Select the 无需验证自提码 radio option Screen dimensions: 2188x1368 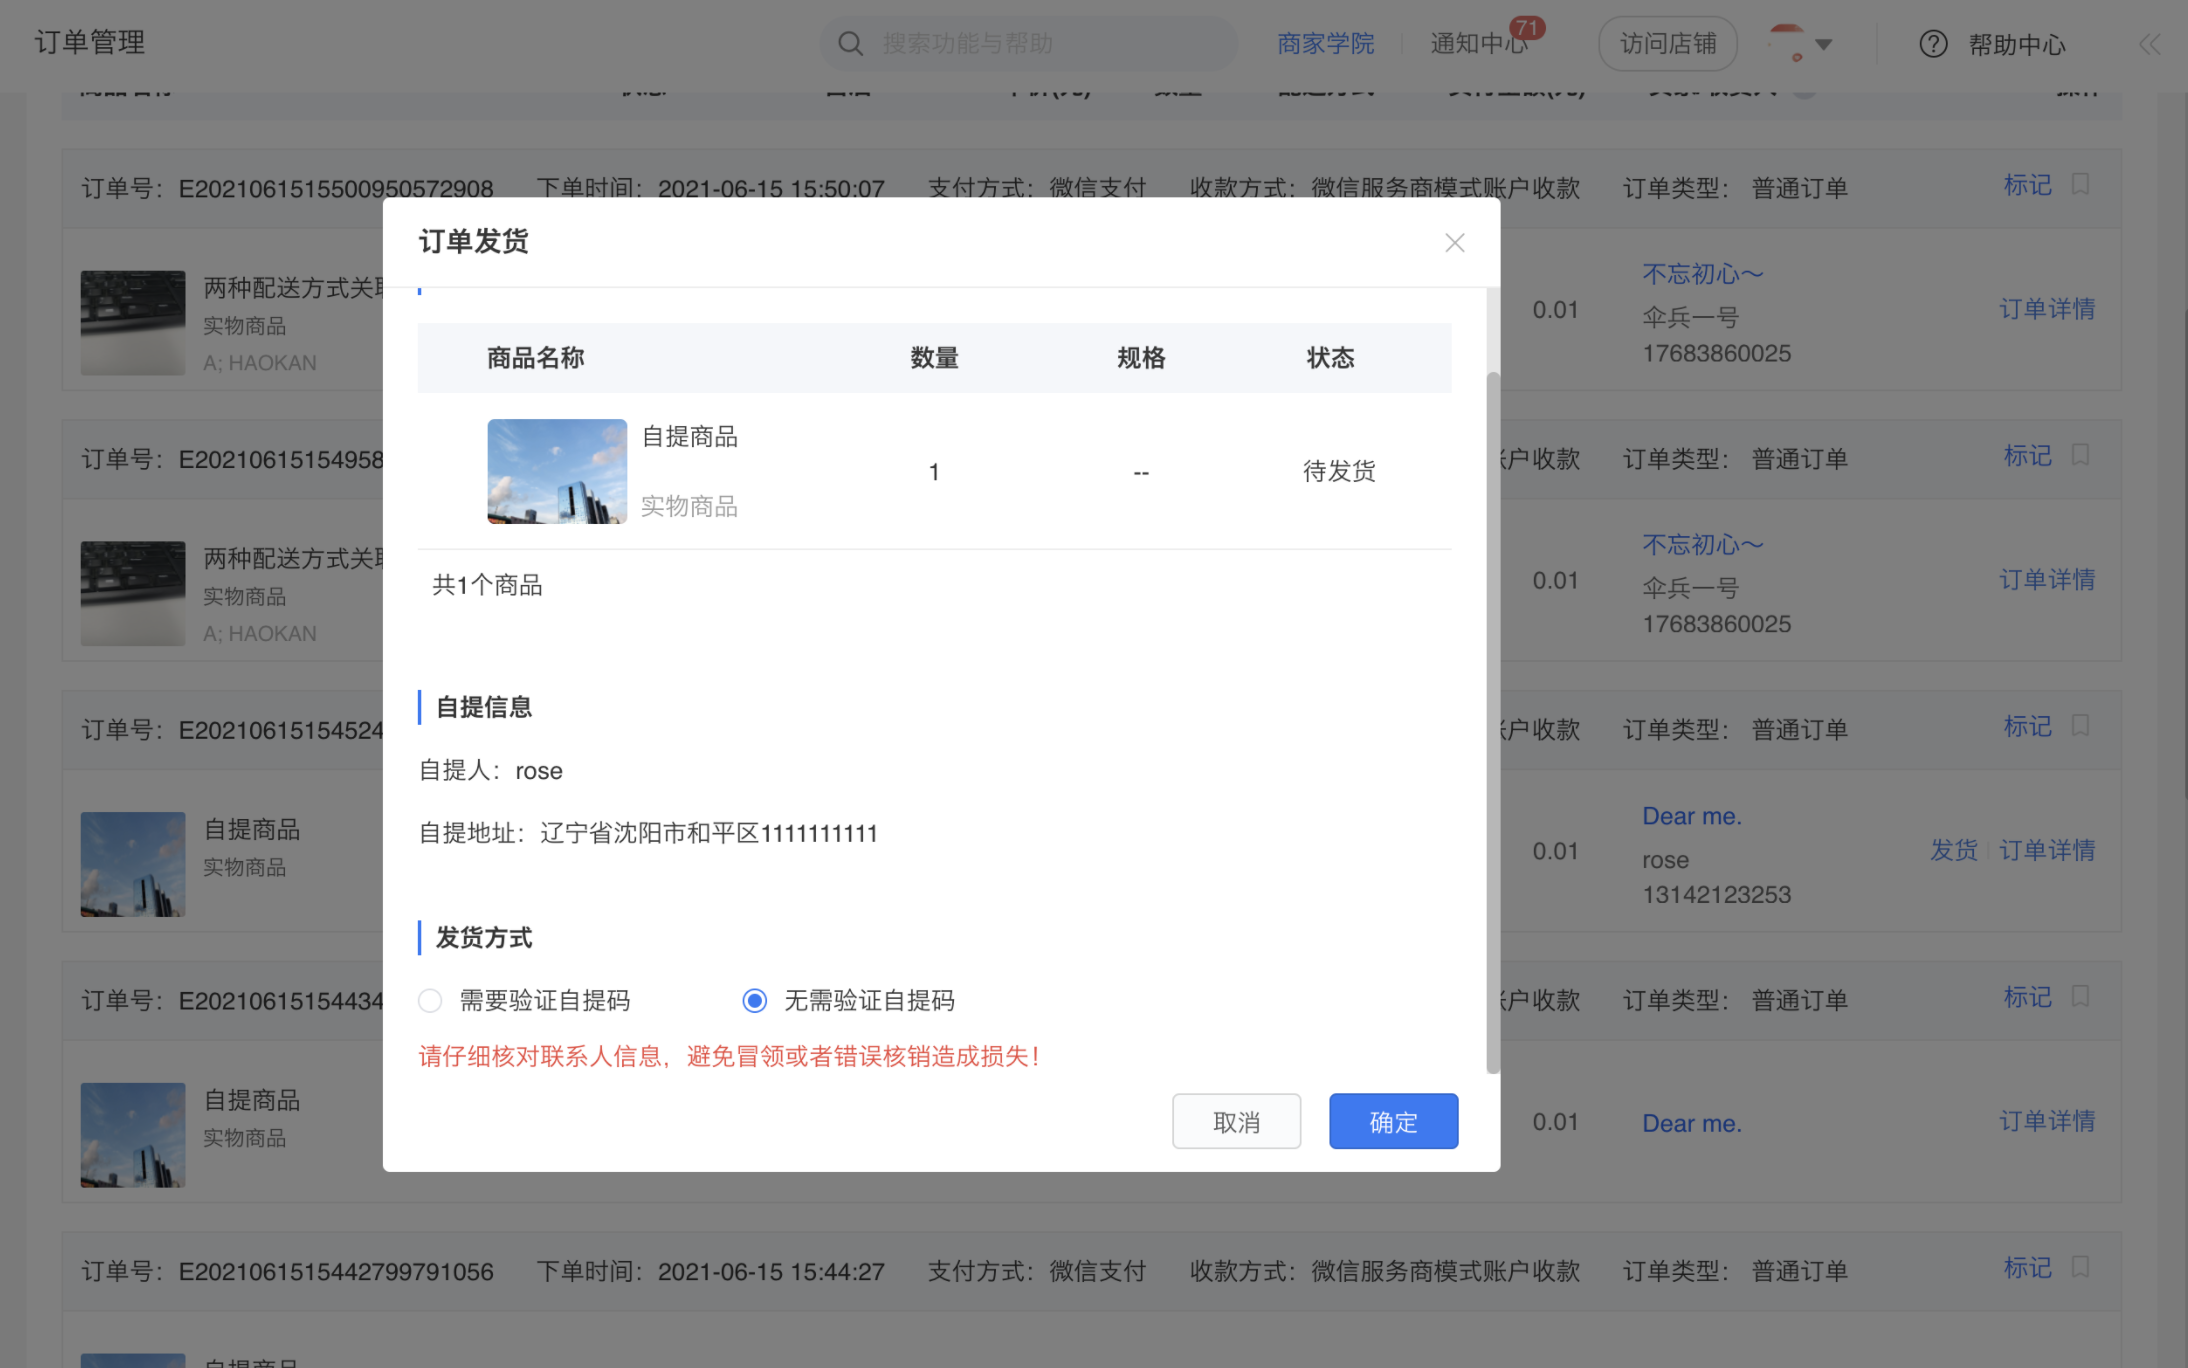pyautogui.click(x=755, y=1001)
